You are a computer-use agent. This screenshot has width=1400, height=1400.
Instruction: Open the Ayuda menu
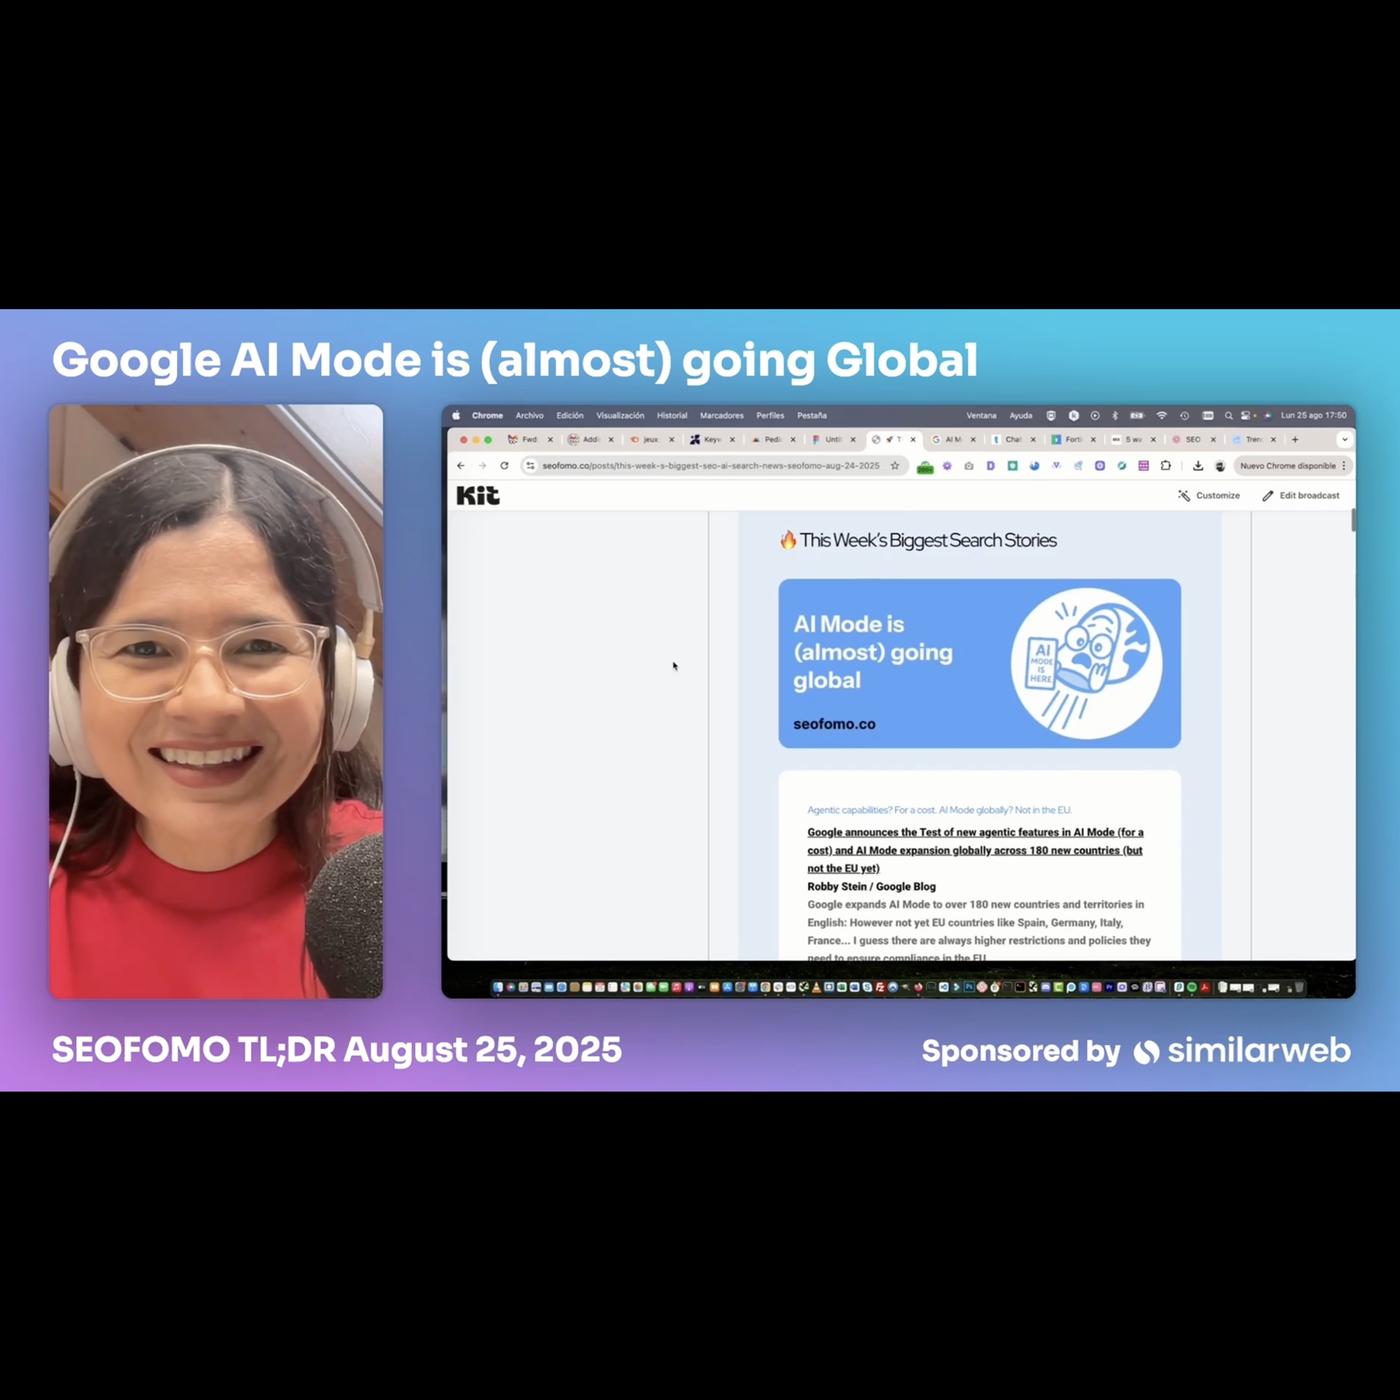1021,415
